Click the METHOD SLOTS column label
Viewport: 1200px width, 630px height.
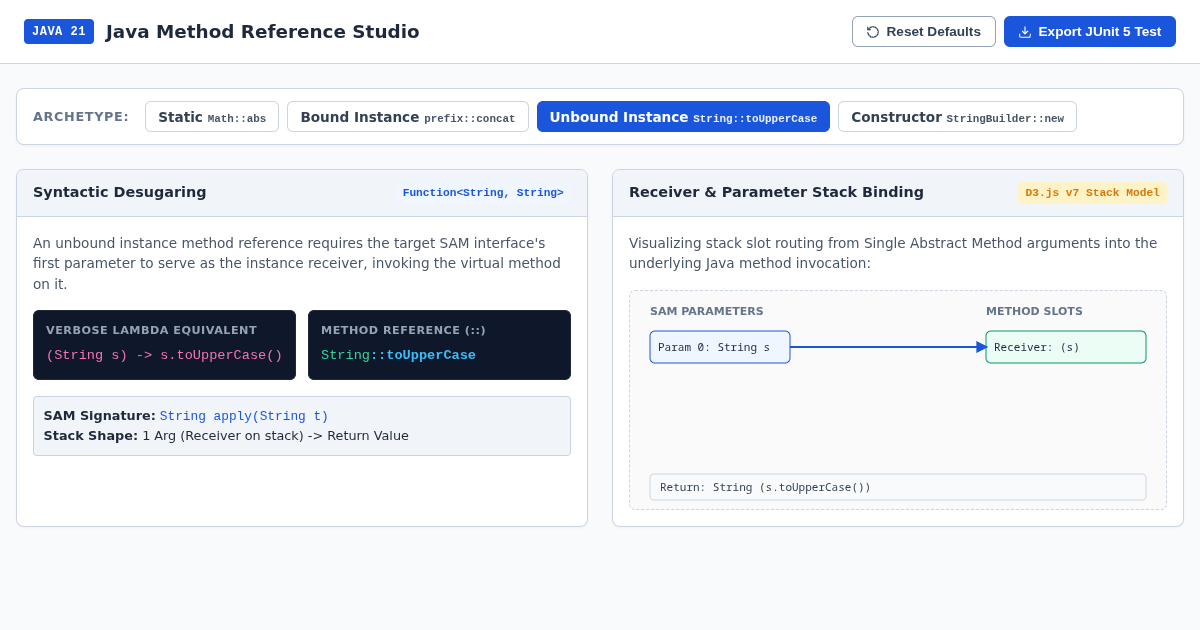click(x=1034, y=311)
